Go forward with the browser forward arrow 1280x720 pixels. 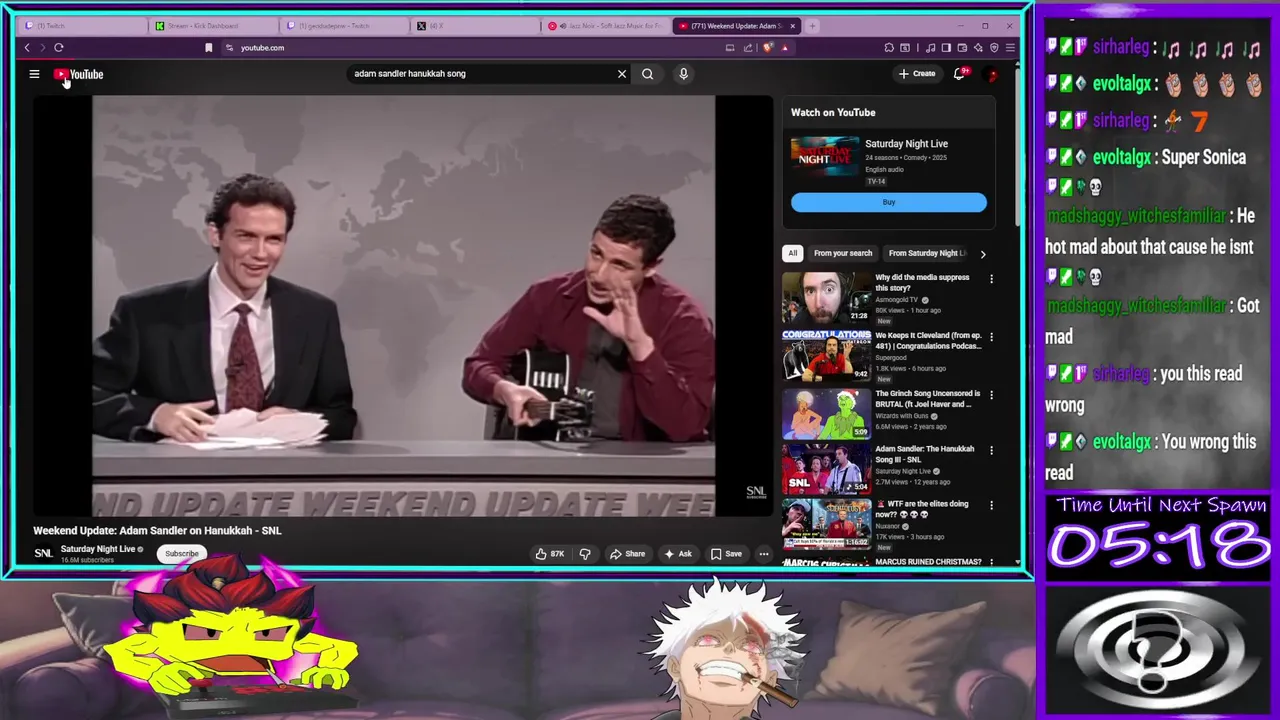[x=43, y=48]
